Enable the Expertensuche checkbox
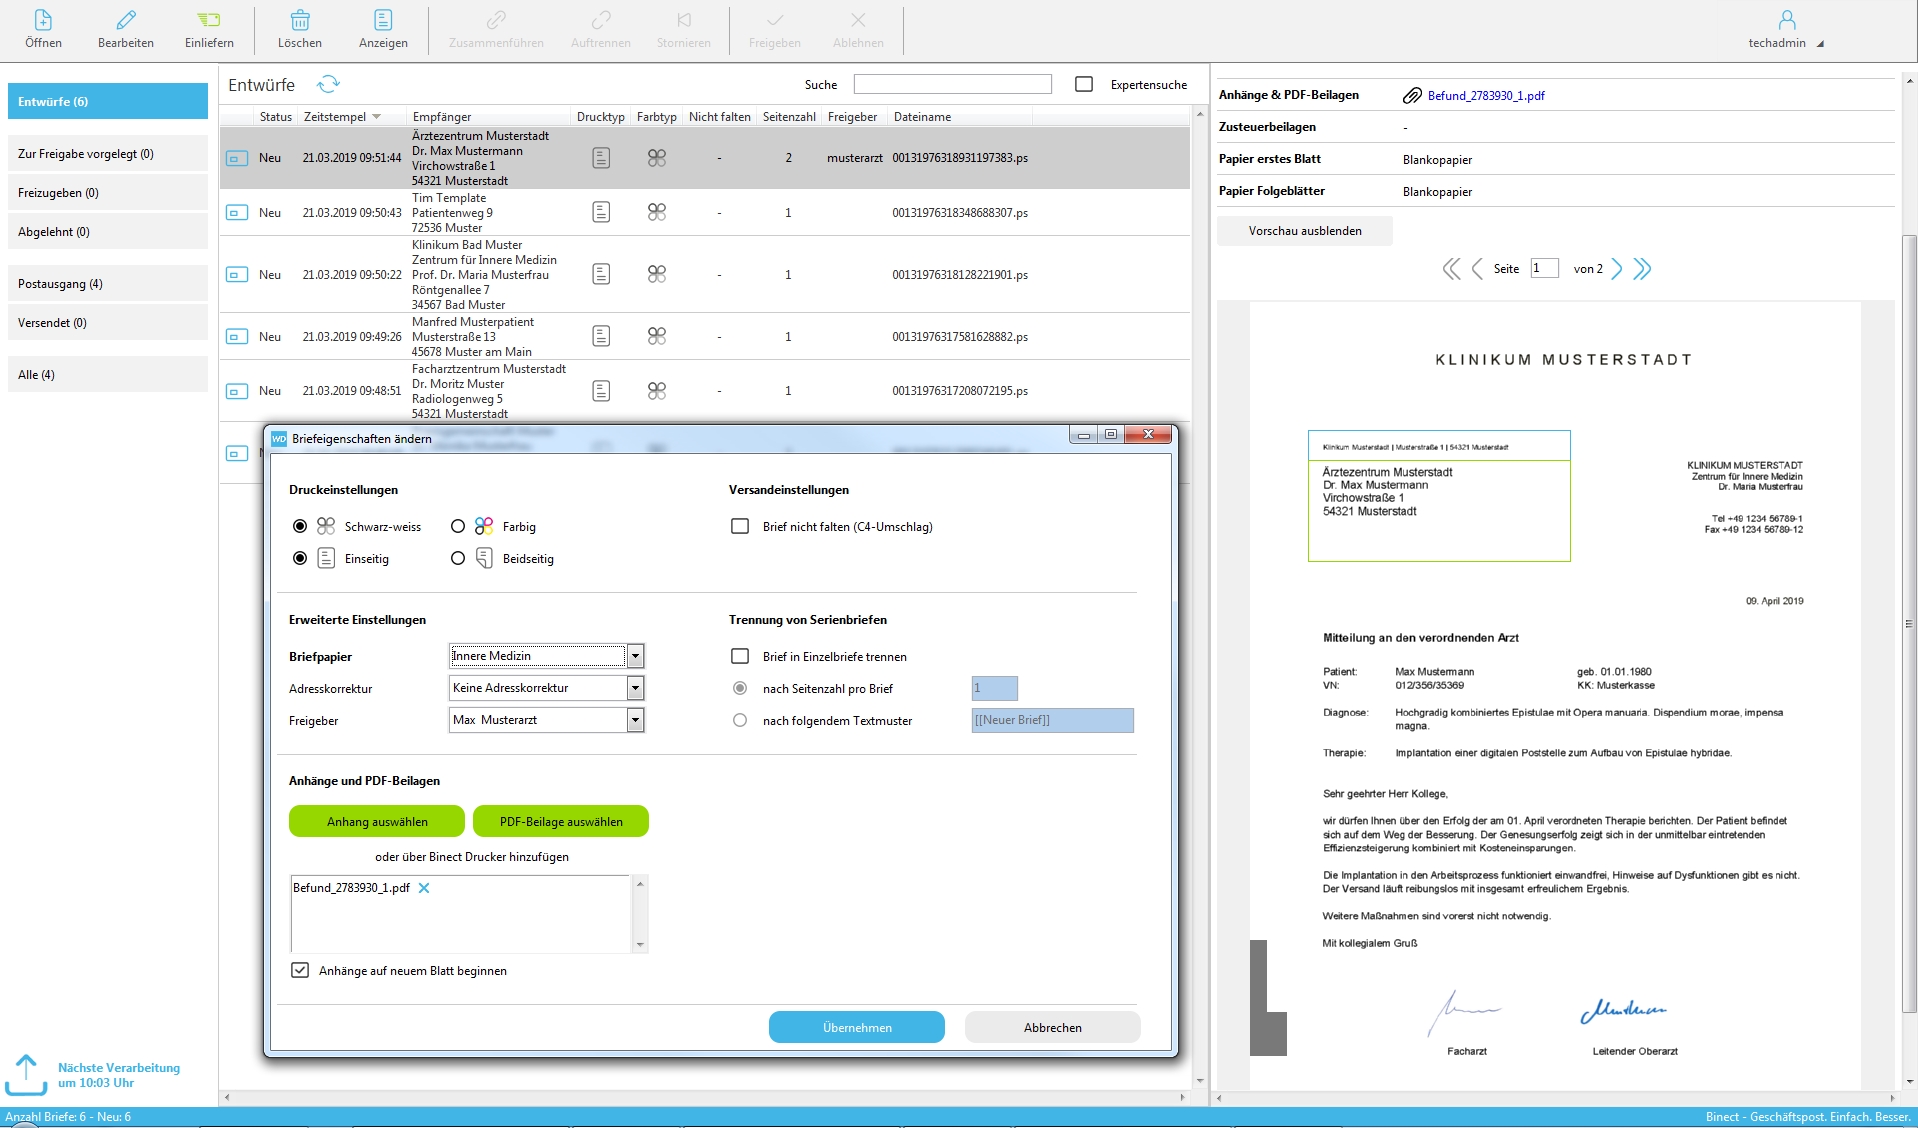Image resolution: width=1918 pixels, height=1128 pixels. point(1084,85)
